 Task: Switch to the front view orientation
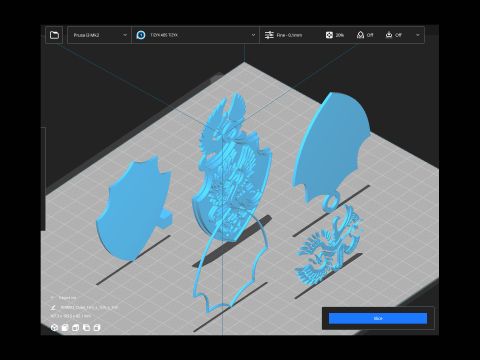pyautogui.click(x=65, y=328)
